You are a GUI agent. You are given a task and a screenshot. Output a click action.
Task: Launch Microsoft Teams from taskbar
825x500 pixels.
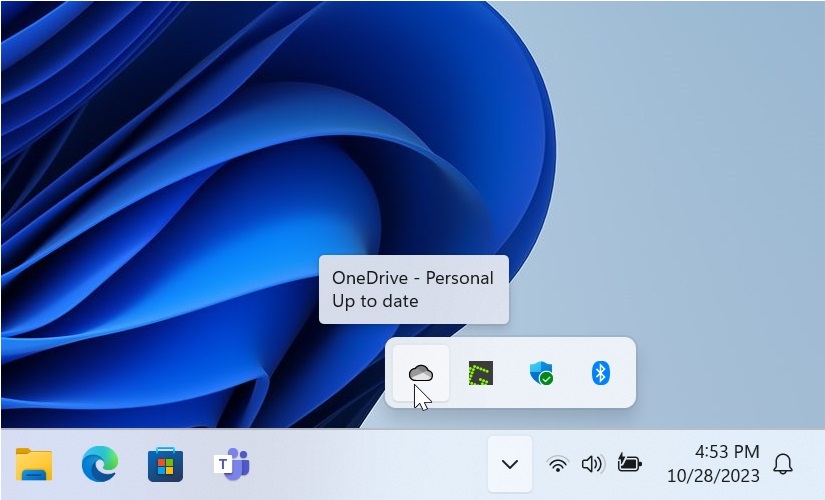pyautogui.click(x=231, y=464)
